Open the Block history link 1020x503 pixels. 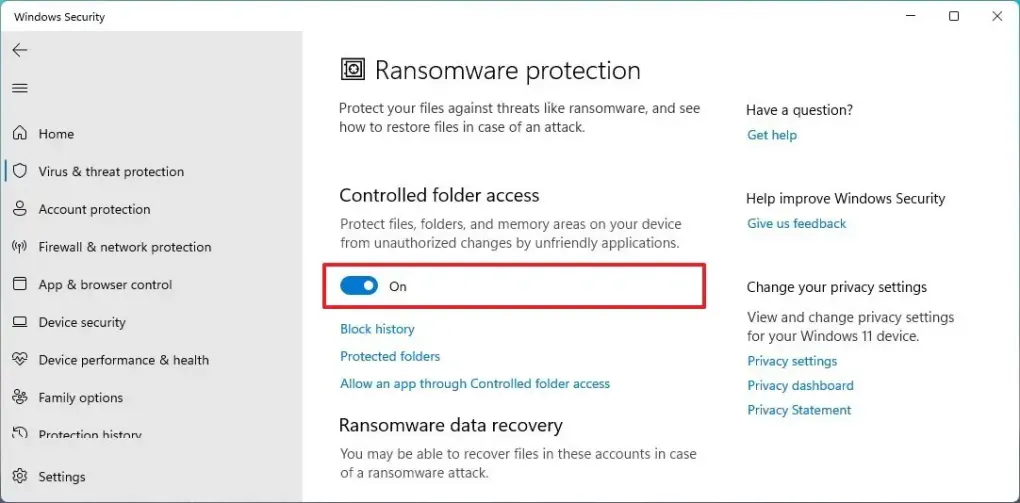[x=377, y=329]
